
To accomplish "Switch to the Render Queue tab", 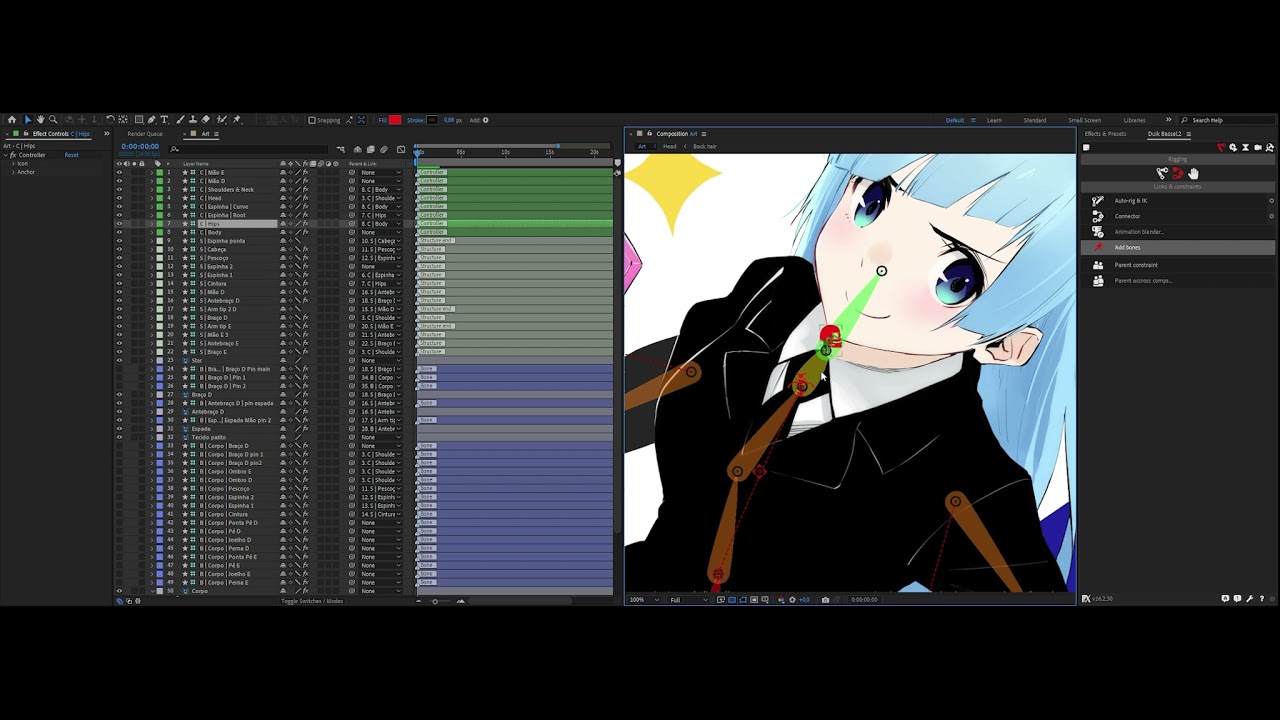I will [145, 134].
